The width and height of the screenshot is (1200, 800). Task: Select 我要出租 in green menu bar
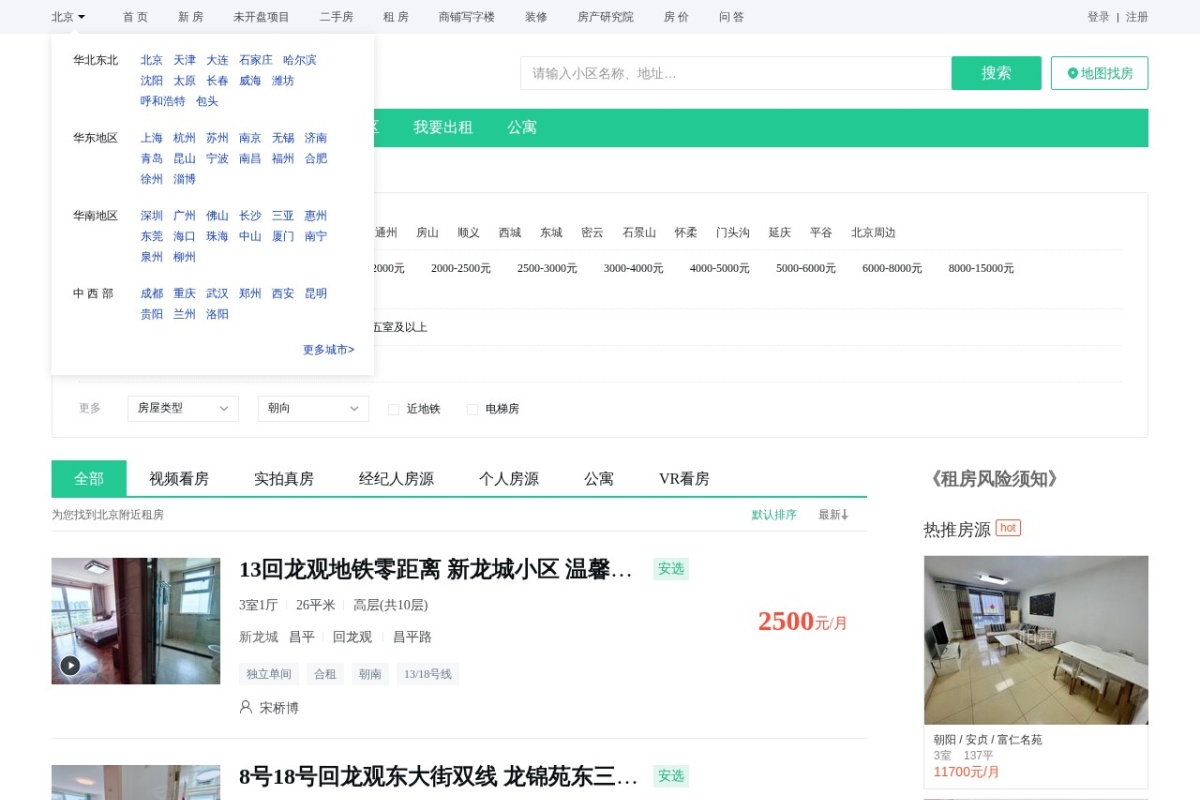pos(443,127)
